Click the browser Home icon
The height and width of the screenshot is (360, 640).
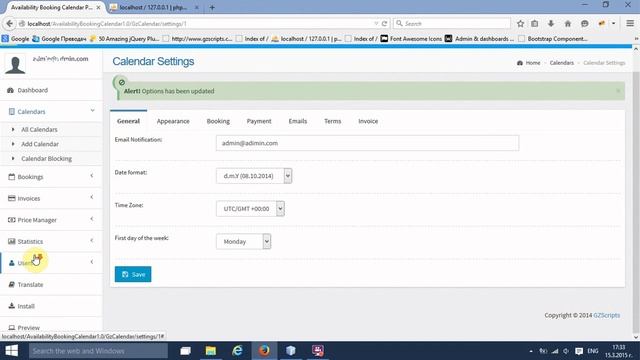click(568, 24)
